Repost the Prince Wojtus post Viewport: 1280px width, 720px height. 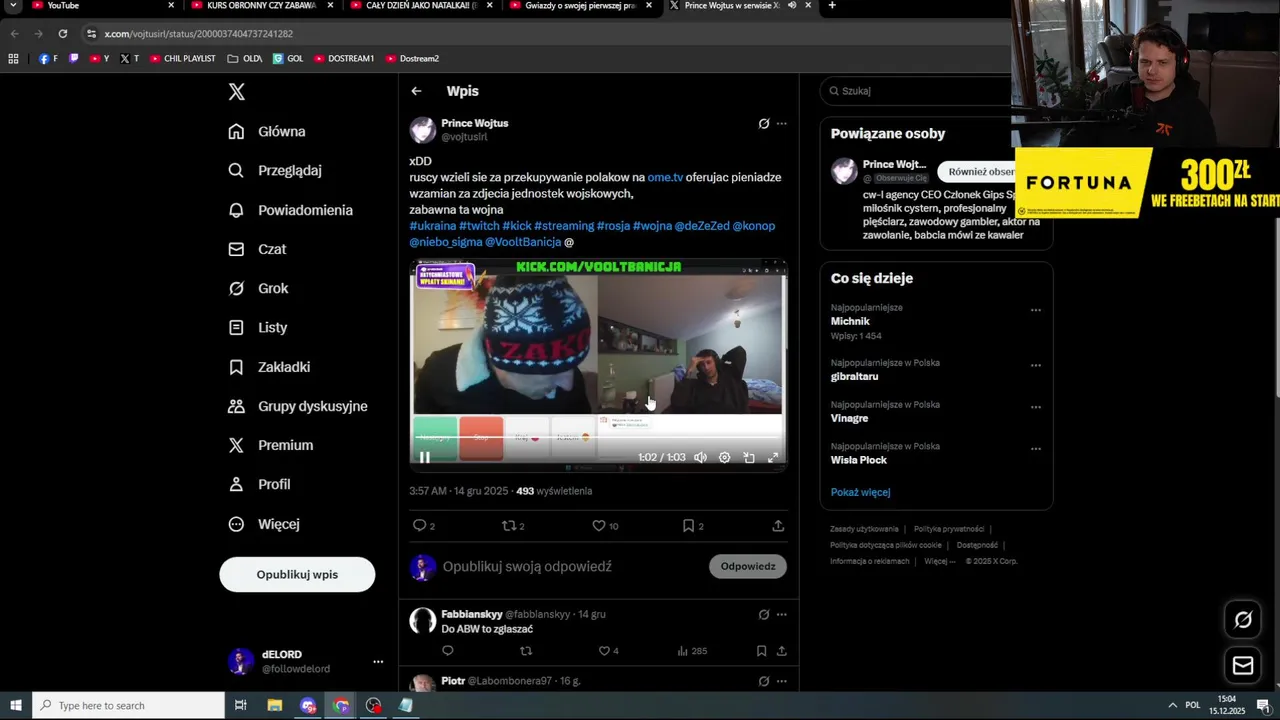[509, 526]
